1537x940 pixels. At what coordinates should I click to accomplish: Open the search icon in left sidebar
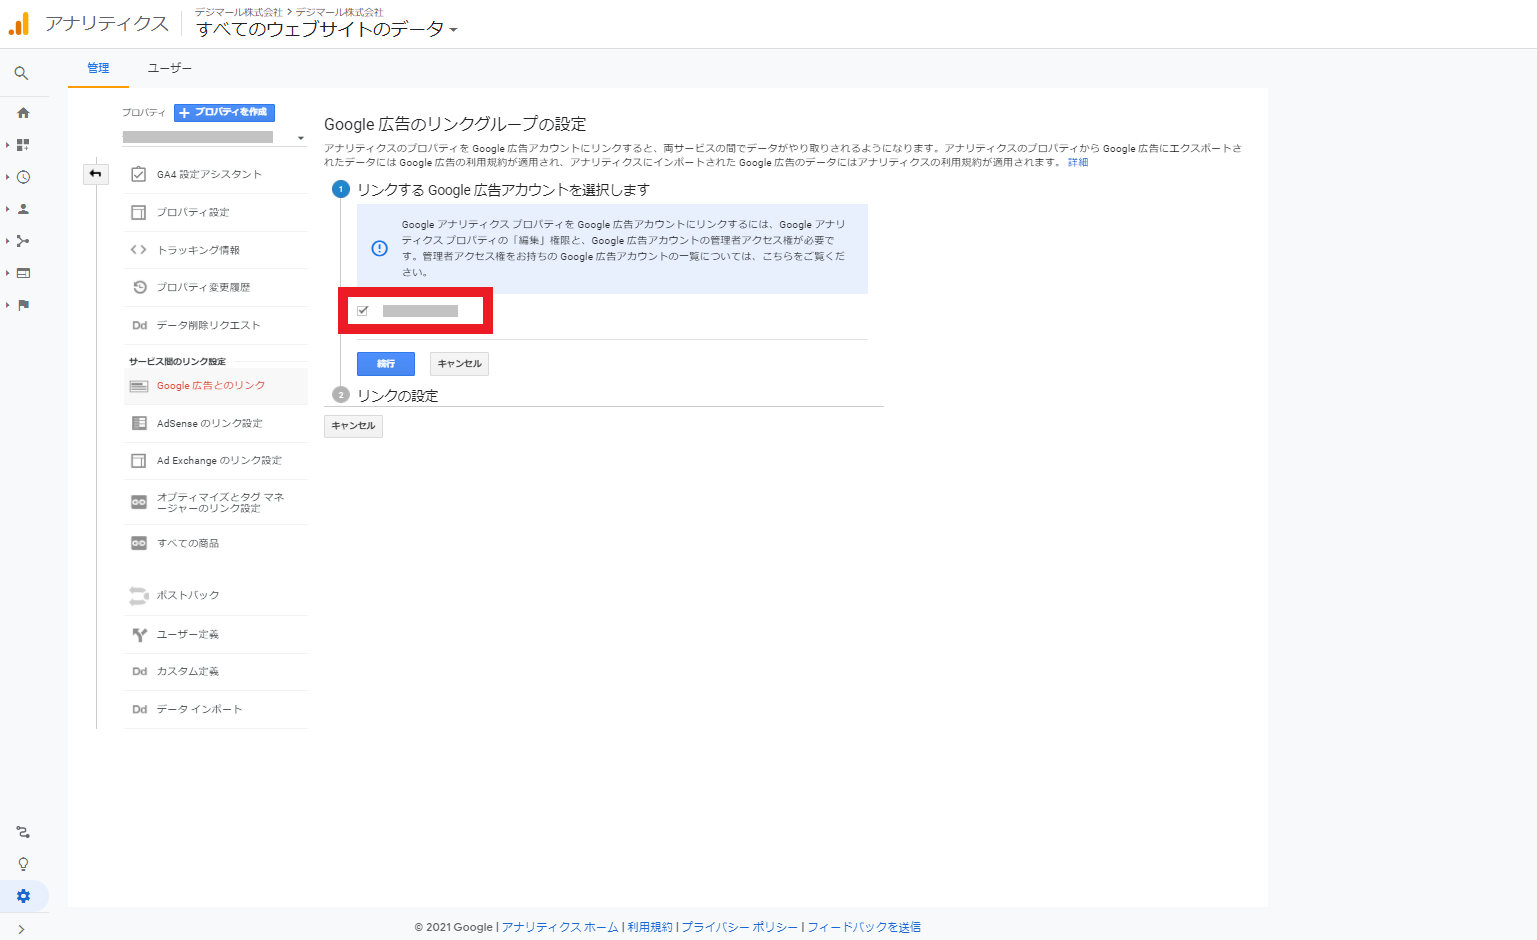(x=21, y=73)
